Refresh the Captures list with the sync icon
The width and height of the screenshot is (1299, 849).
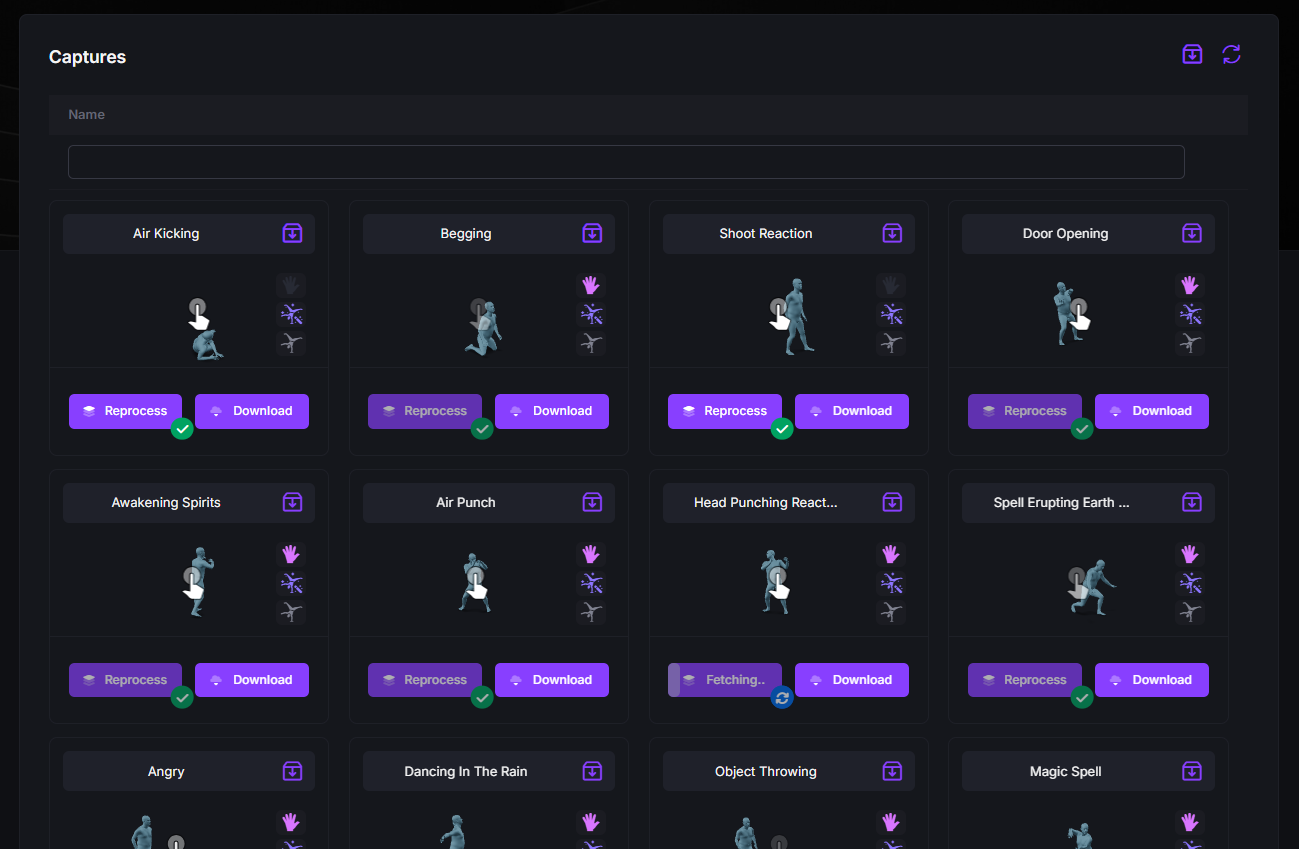coord(1231,54)
